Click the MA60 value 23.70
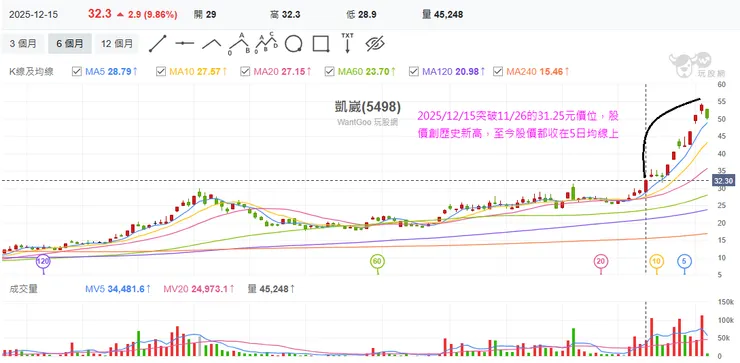740x363 pixels. point(377,72)
